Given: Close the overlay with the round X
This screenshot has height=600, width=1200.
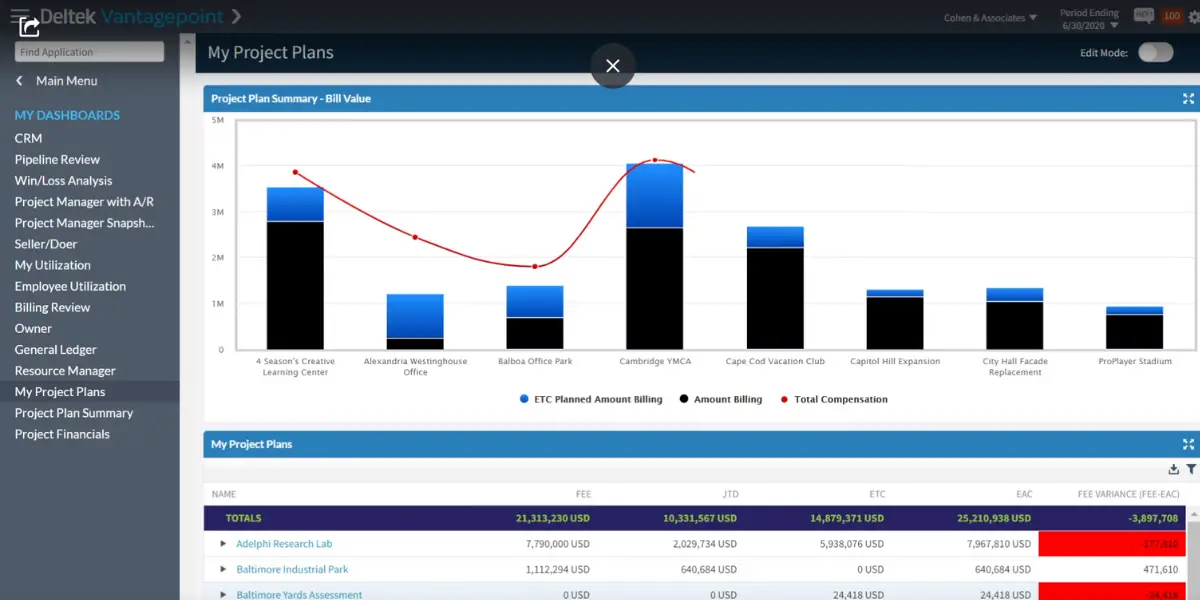Looking at the screenshot, I should (613, 66).
